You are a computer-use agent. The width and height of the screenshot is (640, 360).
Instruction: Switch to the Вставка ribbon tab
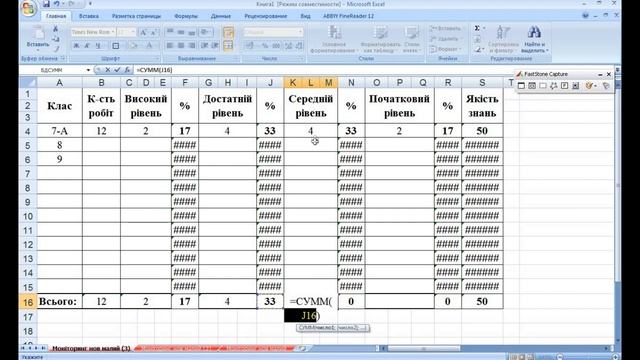tap(89, 16)
